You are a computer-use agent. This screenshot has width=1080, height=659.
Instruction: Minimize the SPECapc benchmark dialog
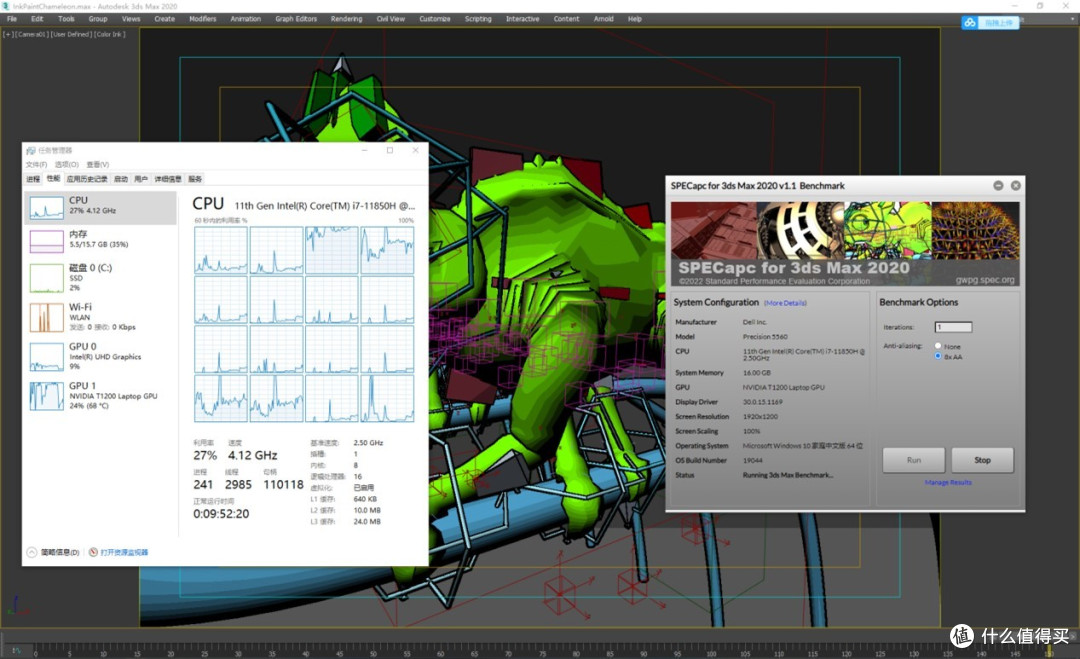click(x=998, y=186)
